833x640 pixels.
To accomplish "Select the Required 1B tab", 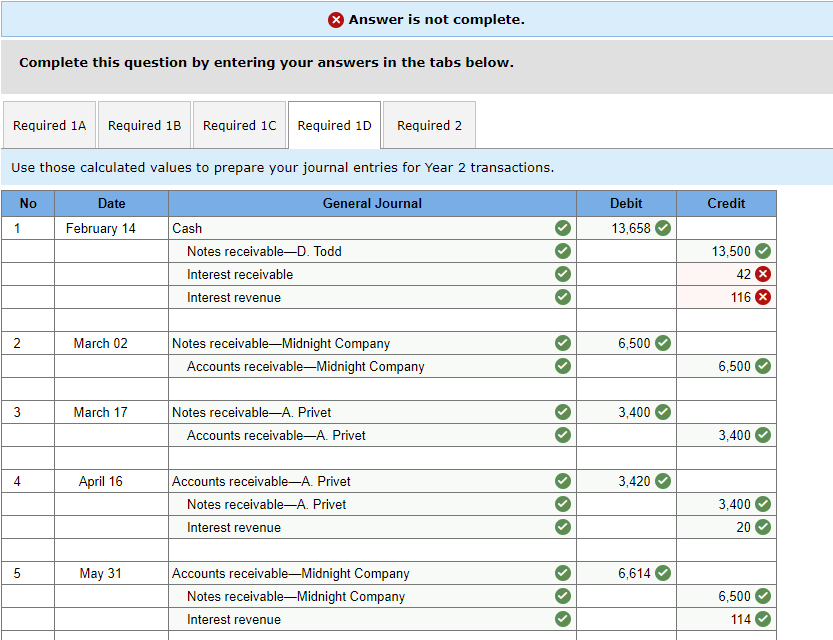I will pyautogui.click(x=144, y=125).
